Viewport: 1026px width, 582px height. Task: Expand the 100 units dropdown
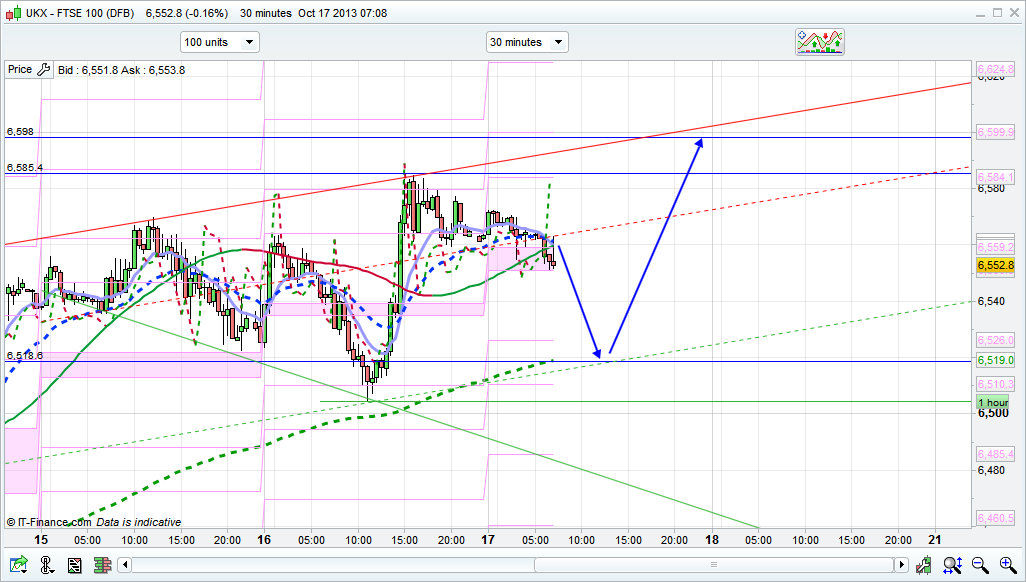[219, 42]
